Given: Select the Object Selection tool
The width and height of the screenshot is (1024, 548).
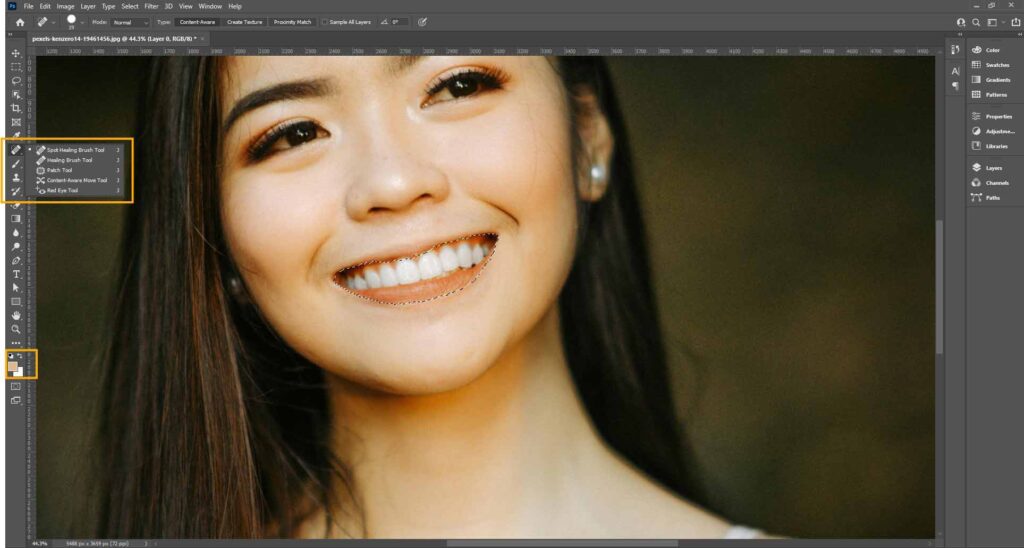Looking at the screenshot, I should (16, 95).
